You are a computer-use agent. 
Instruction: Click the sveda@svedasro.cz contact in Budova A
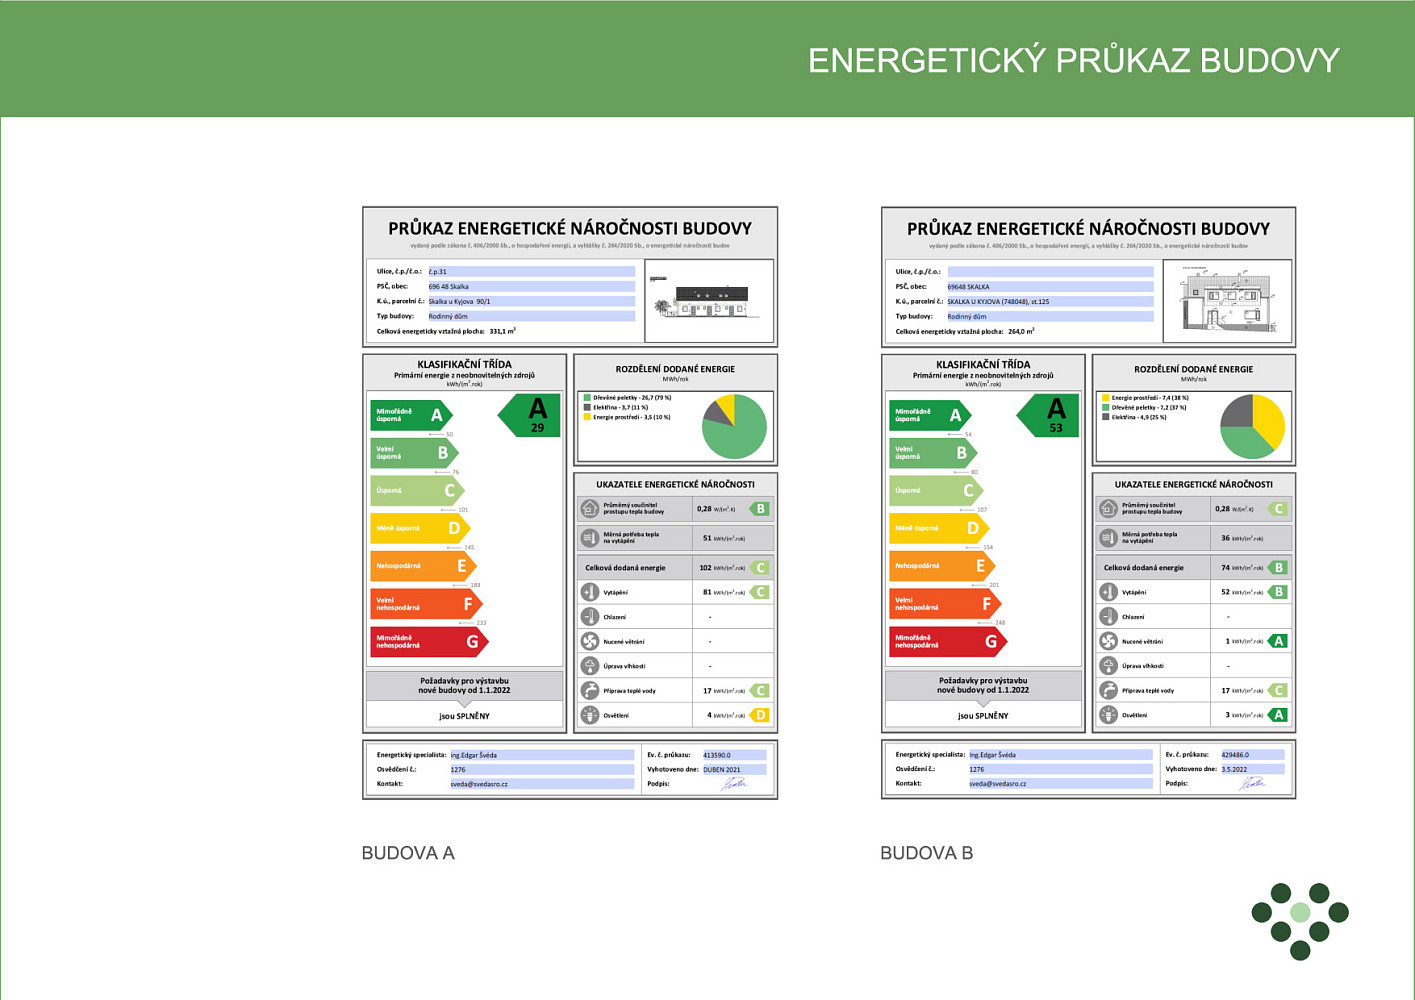coord(479,784)
